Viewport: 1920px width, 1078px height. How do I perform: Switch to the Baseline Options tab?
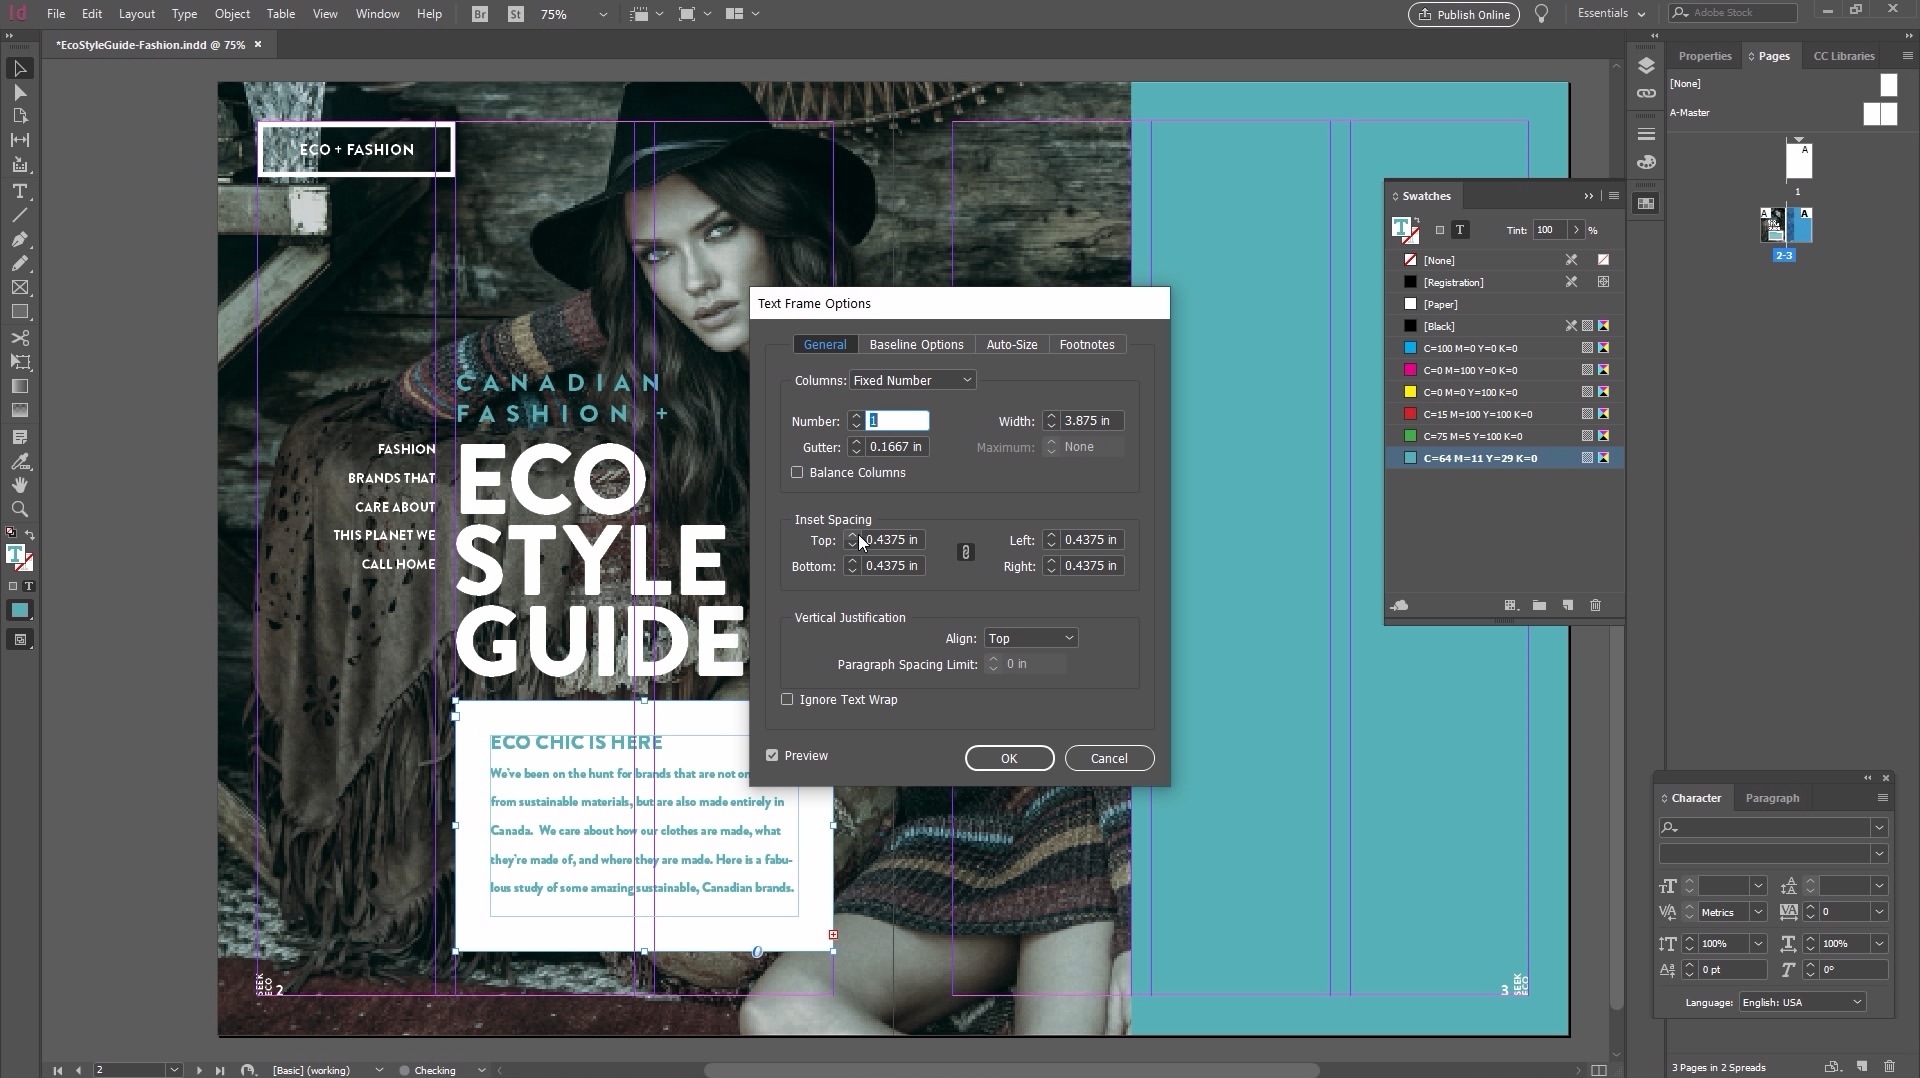tap(916, 344)
